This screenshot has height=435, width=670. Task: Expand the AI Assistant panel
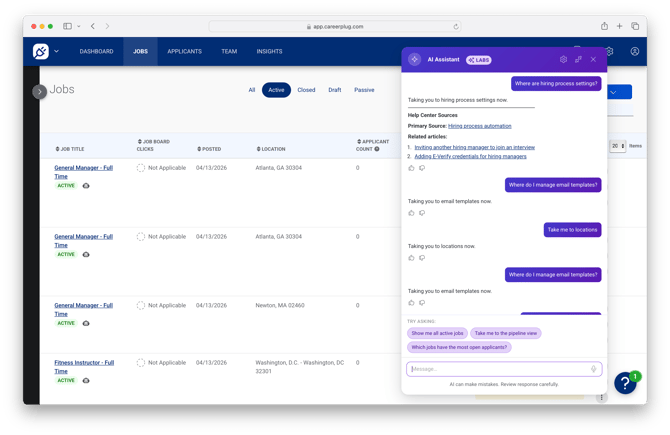(578, 59)
